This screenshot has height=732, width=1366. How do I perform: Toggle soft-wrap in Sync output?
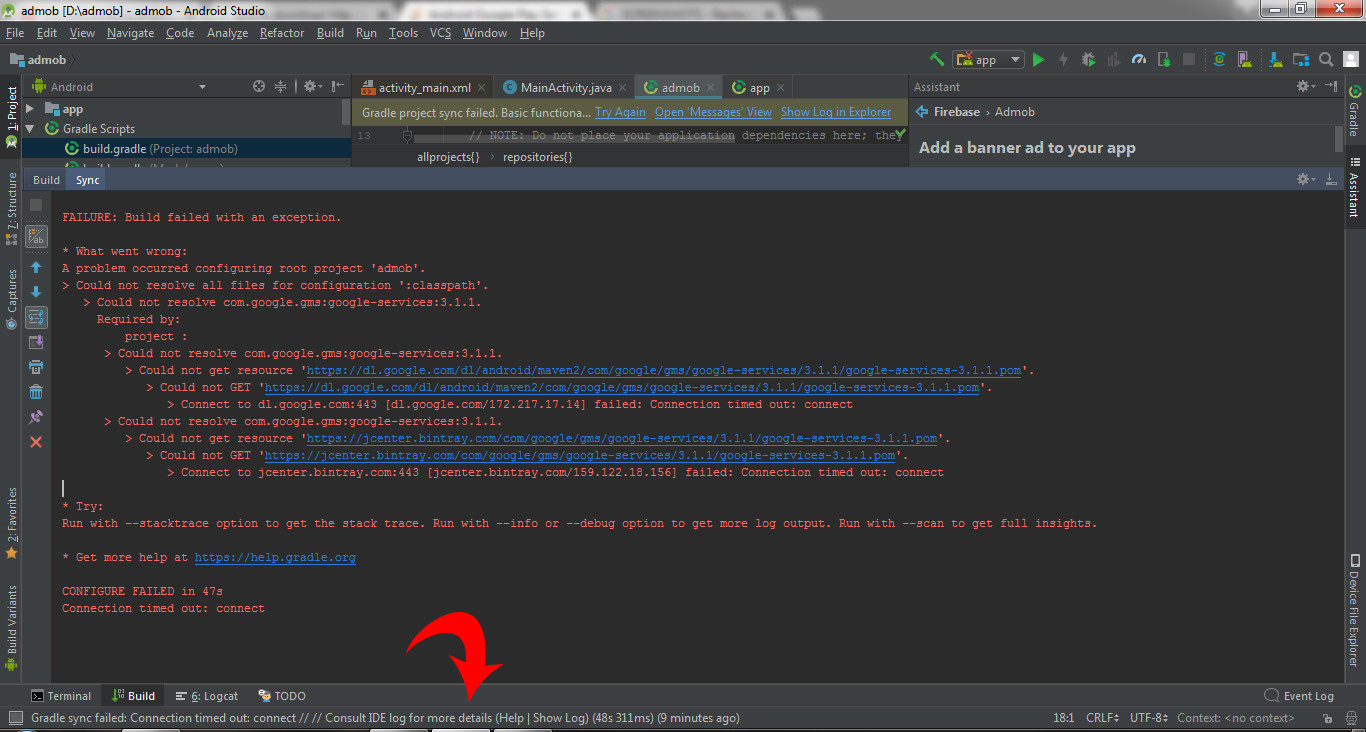pos(36,317)
